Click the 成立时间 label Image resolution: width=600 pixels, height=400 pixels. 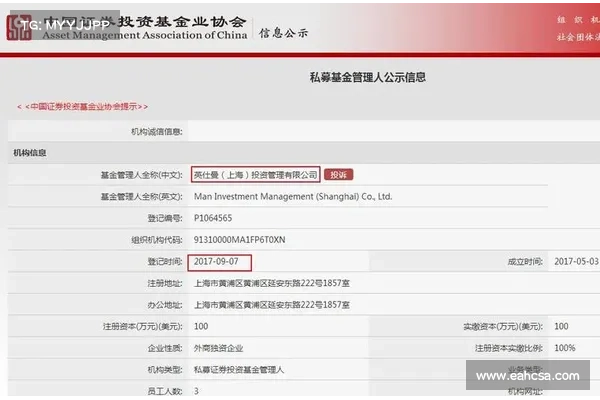[525, 261]
